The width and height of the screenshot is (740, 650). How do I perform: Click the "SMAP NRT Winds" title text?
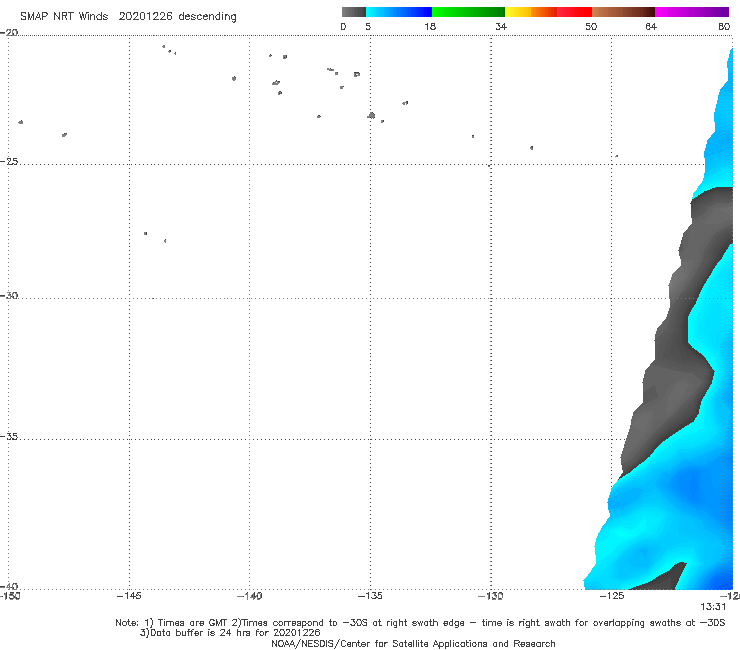64,16
